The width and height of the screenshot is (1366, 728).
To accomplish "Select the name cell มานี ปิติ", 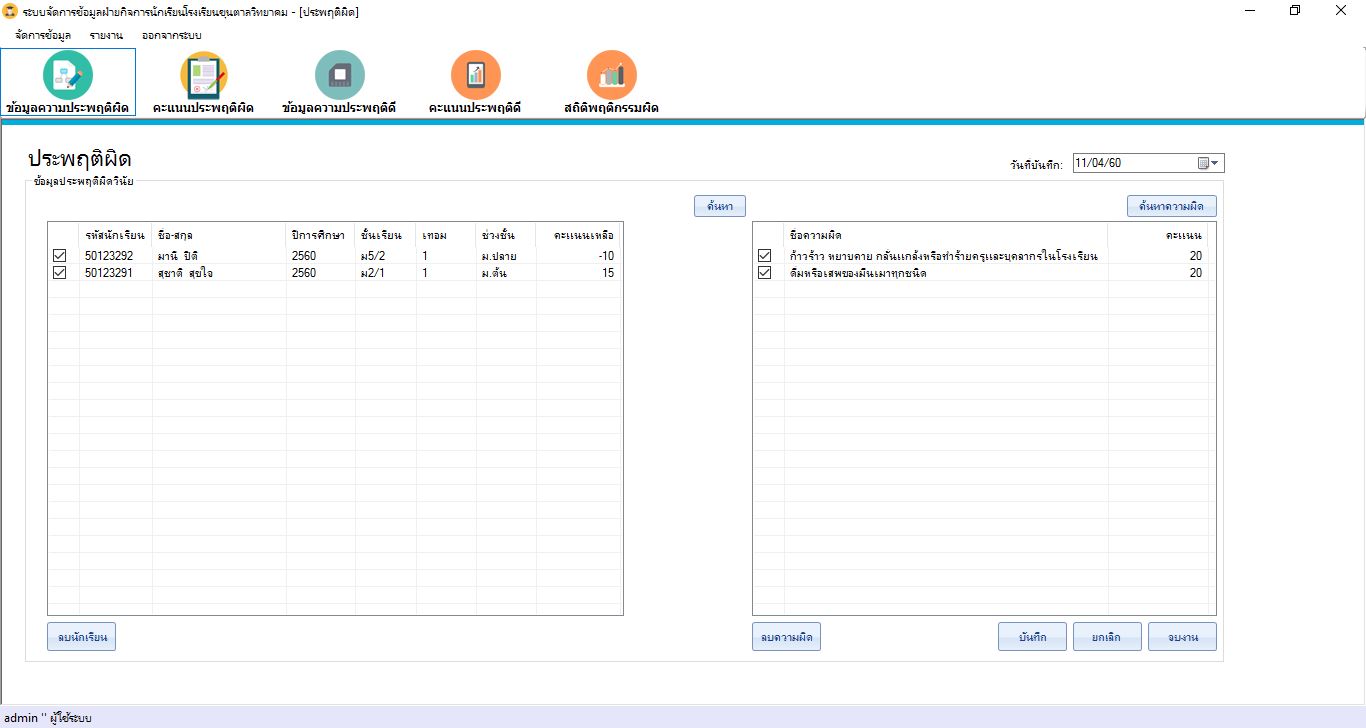I will (x=219, y=256).
